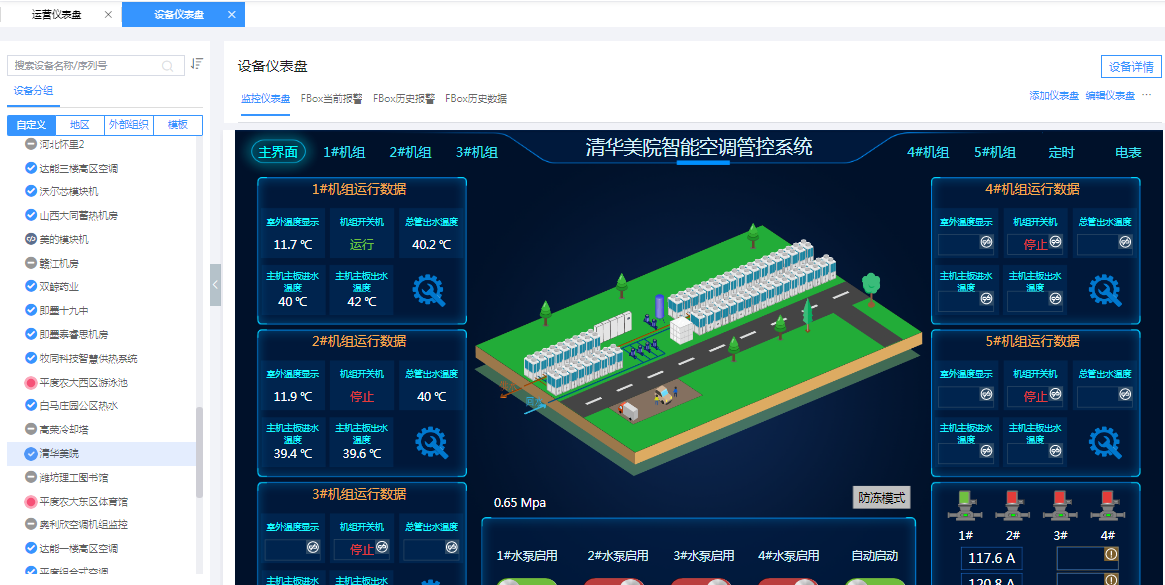Click the 添加仪表盘 link
The image size is (1165, 585).
(x=1054, y=95)
